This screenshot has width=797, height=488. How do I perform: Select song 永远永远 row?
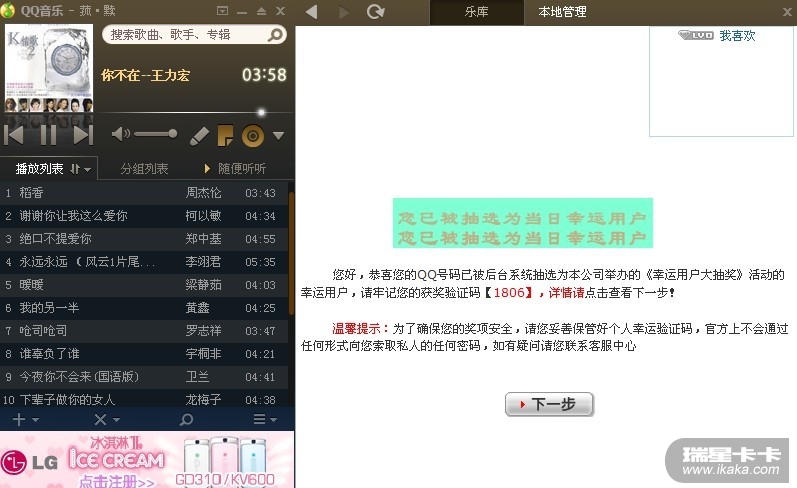coord(144,262)
